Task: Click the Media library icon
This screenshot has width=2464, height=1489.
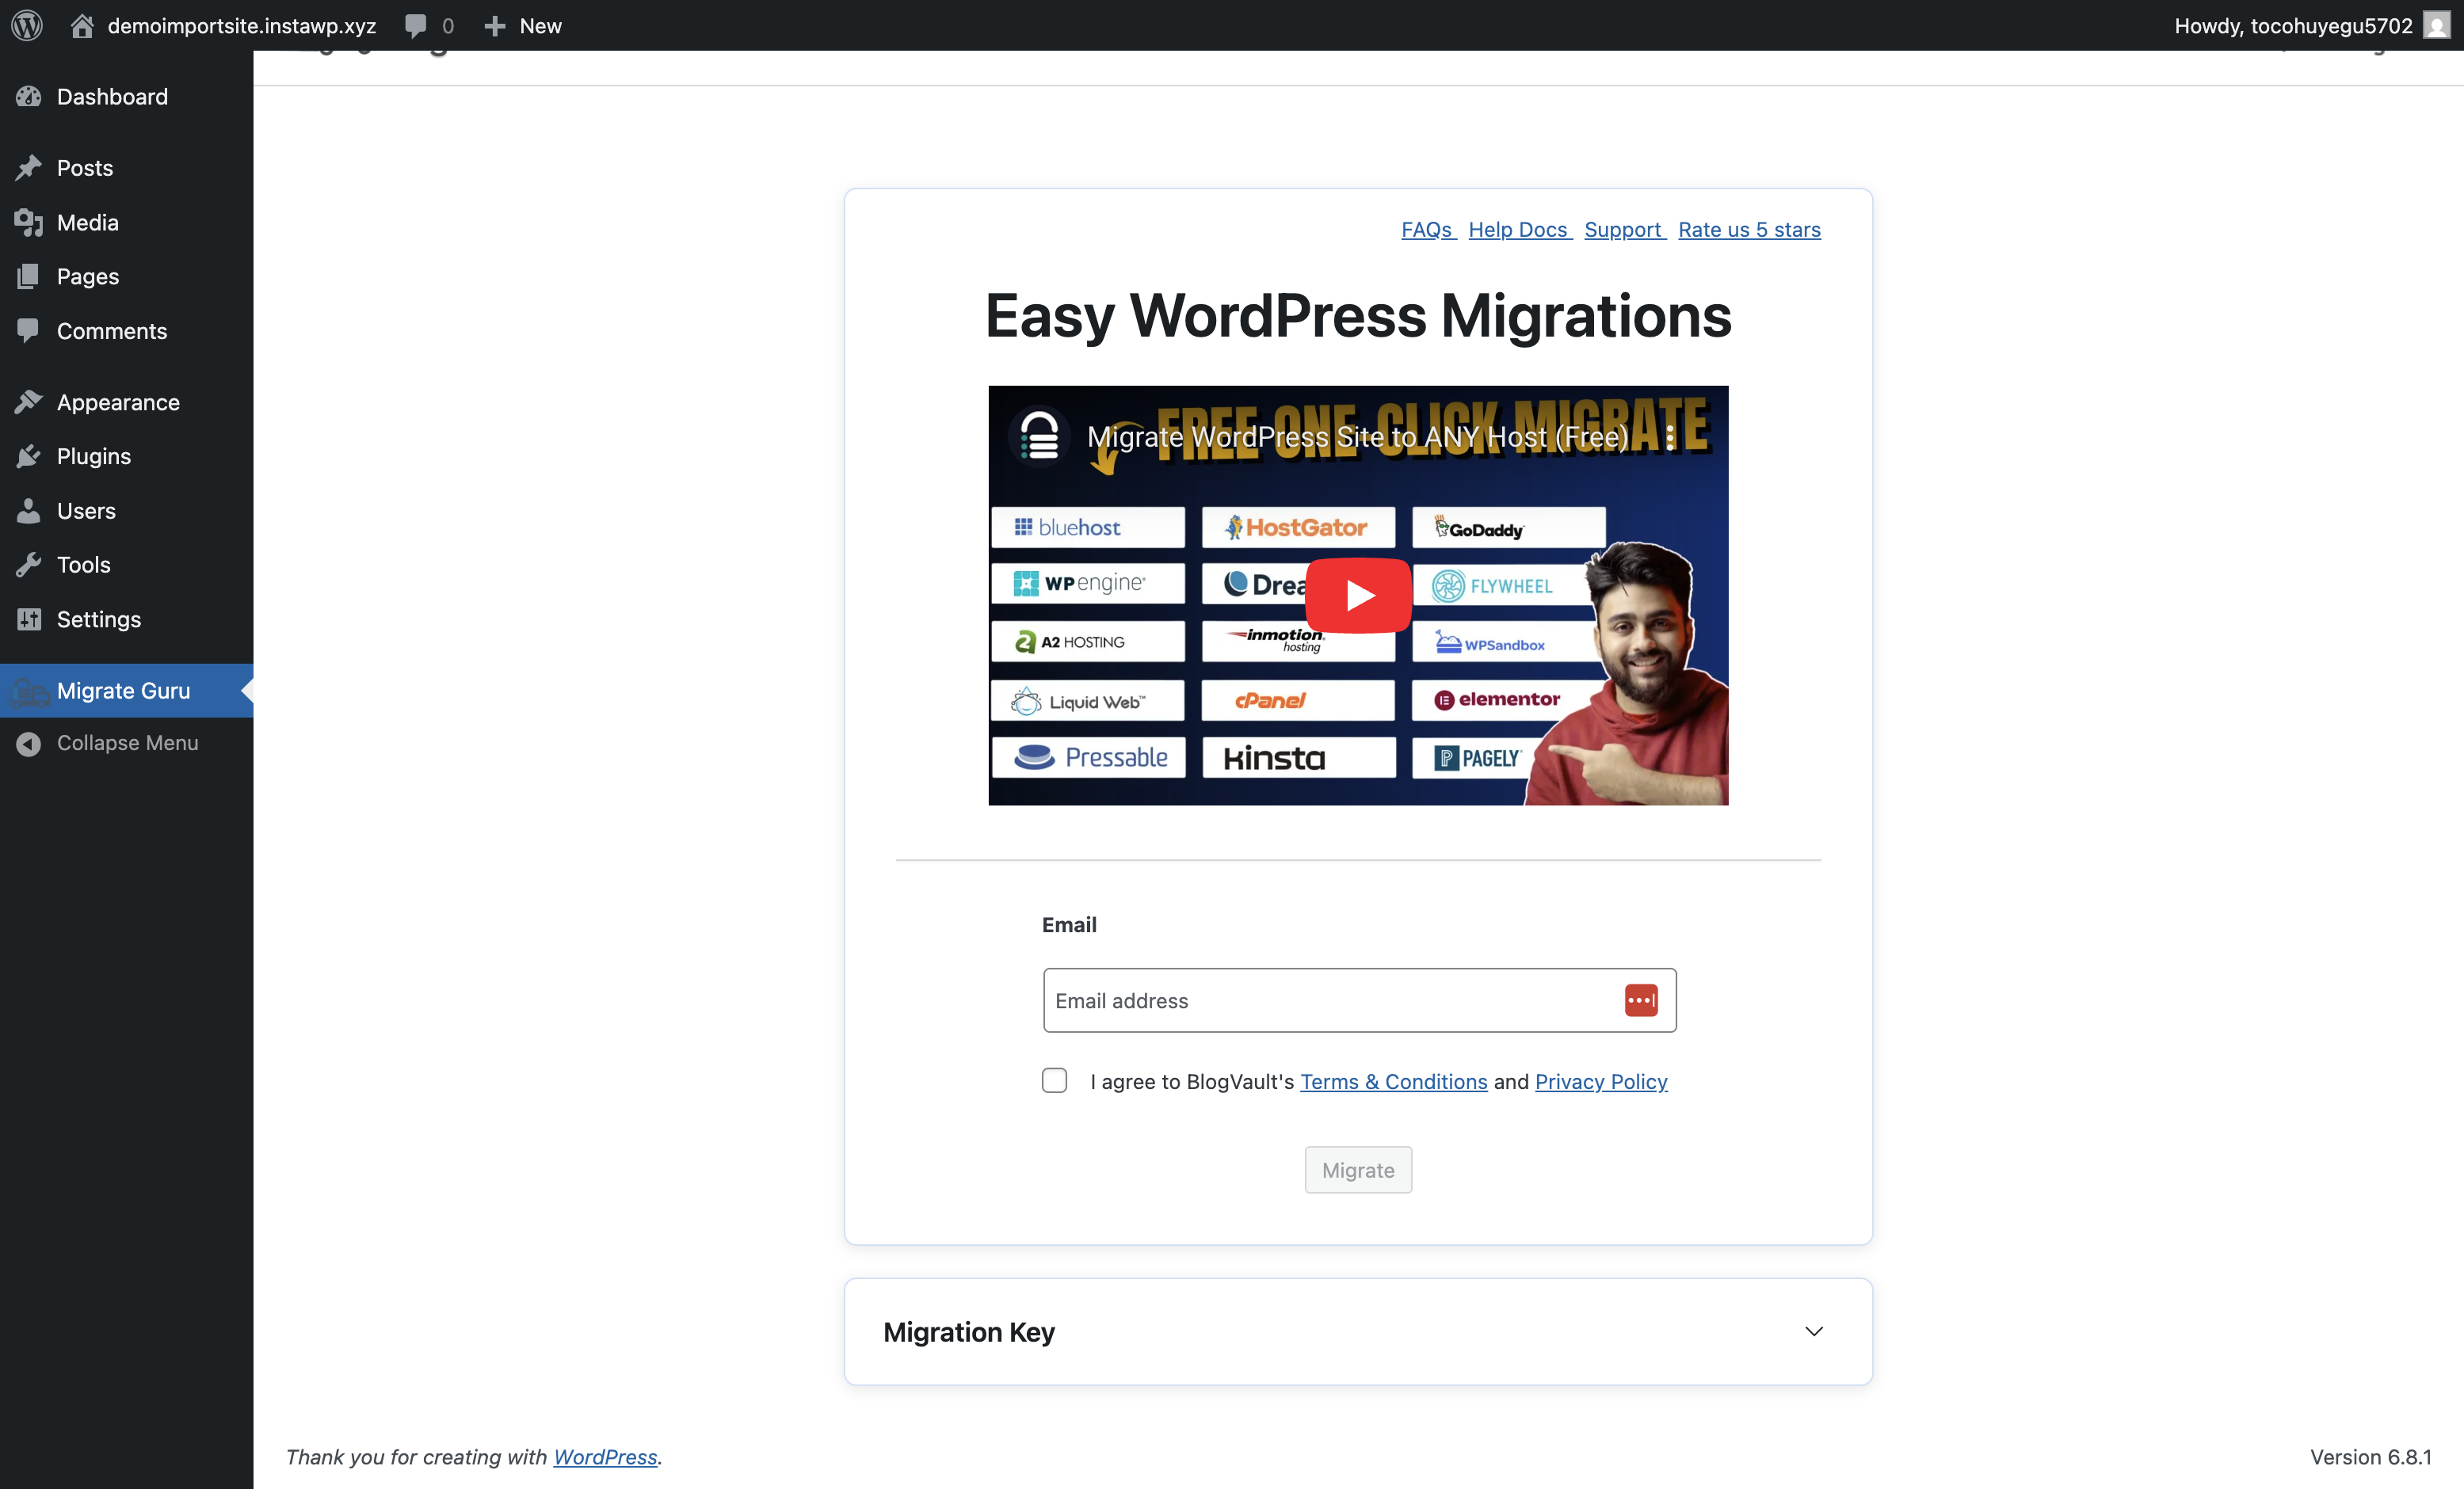Action: pyautogui.click(x=29, y=222)
